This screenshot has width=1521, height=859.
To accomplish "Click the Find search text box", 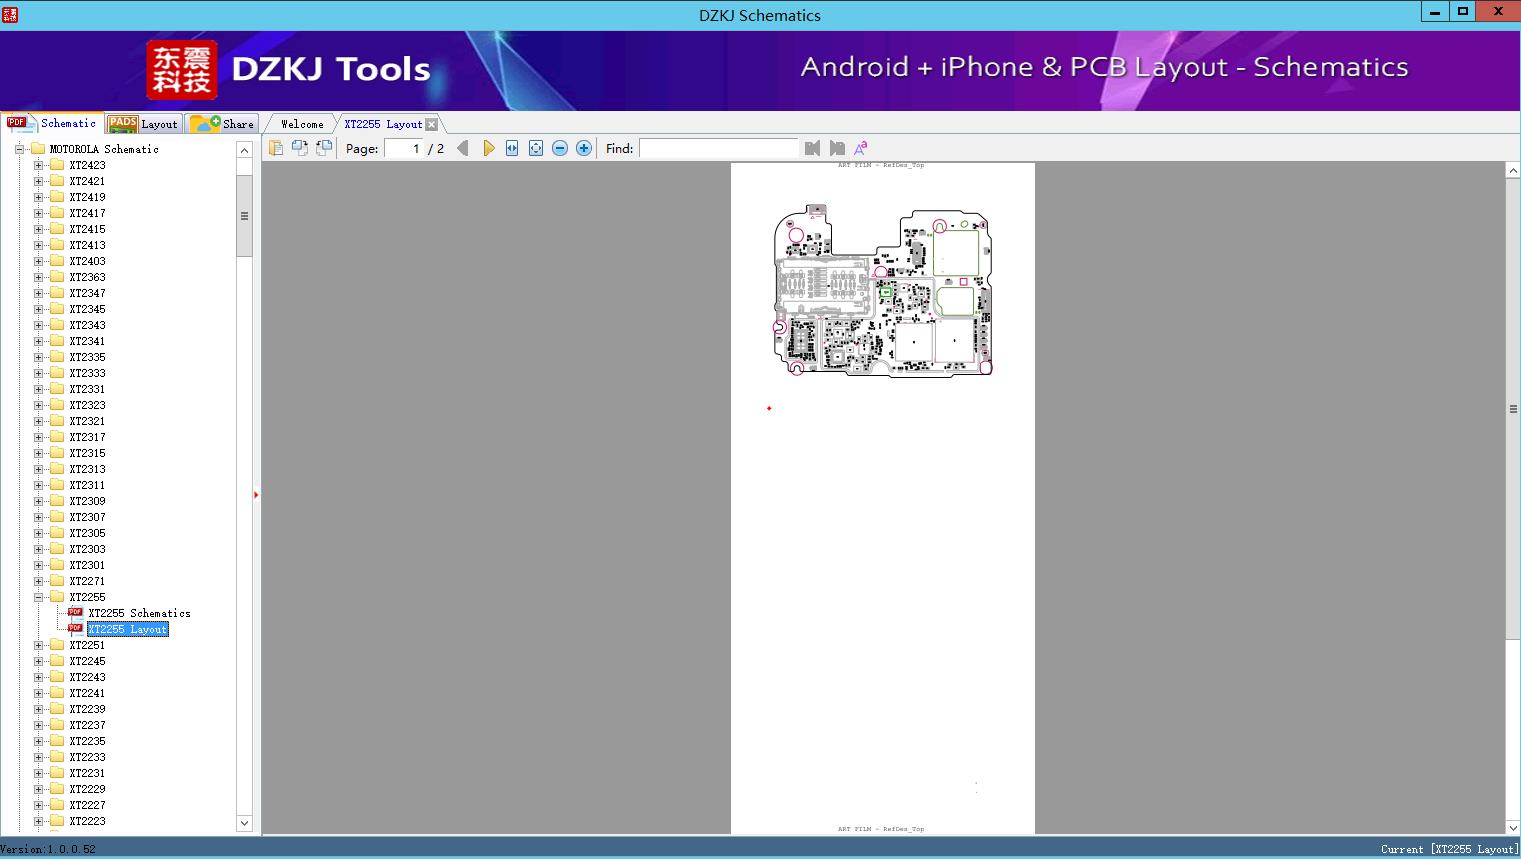I will 718,148.
